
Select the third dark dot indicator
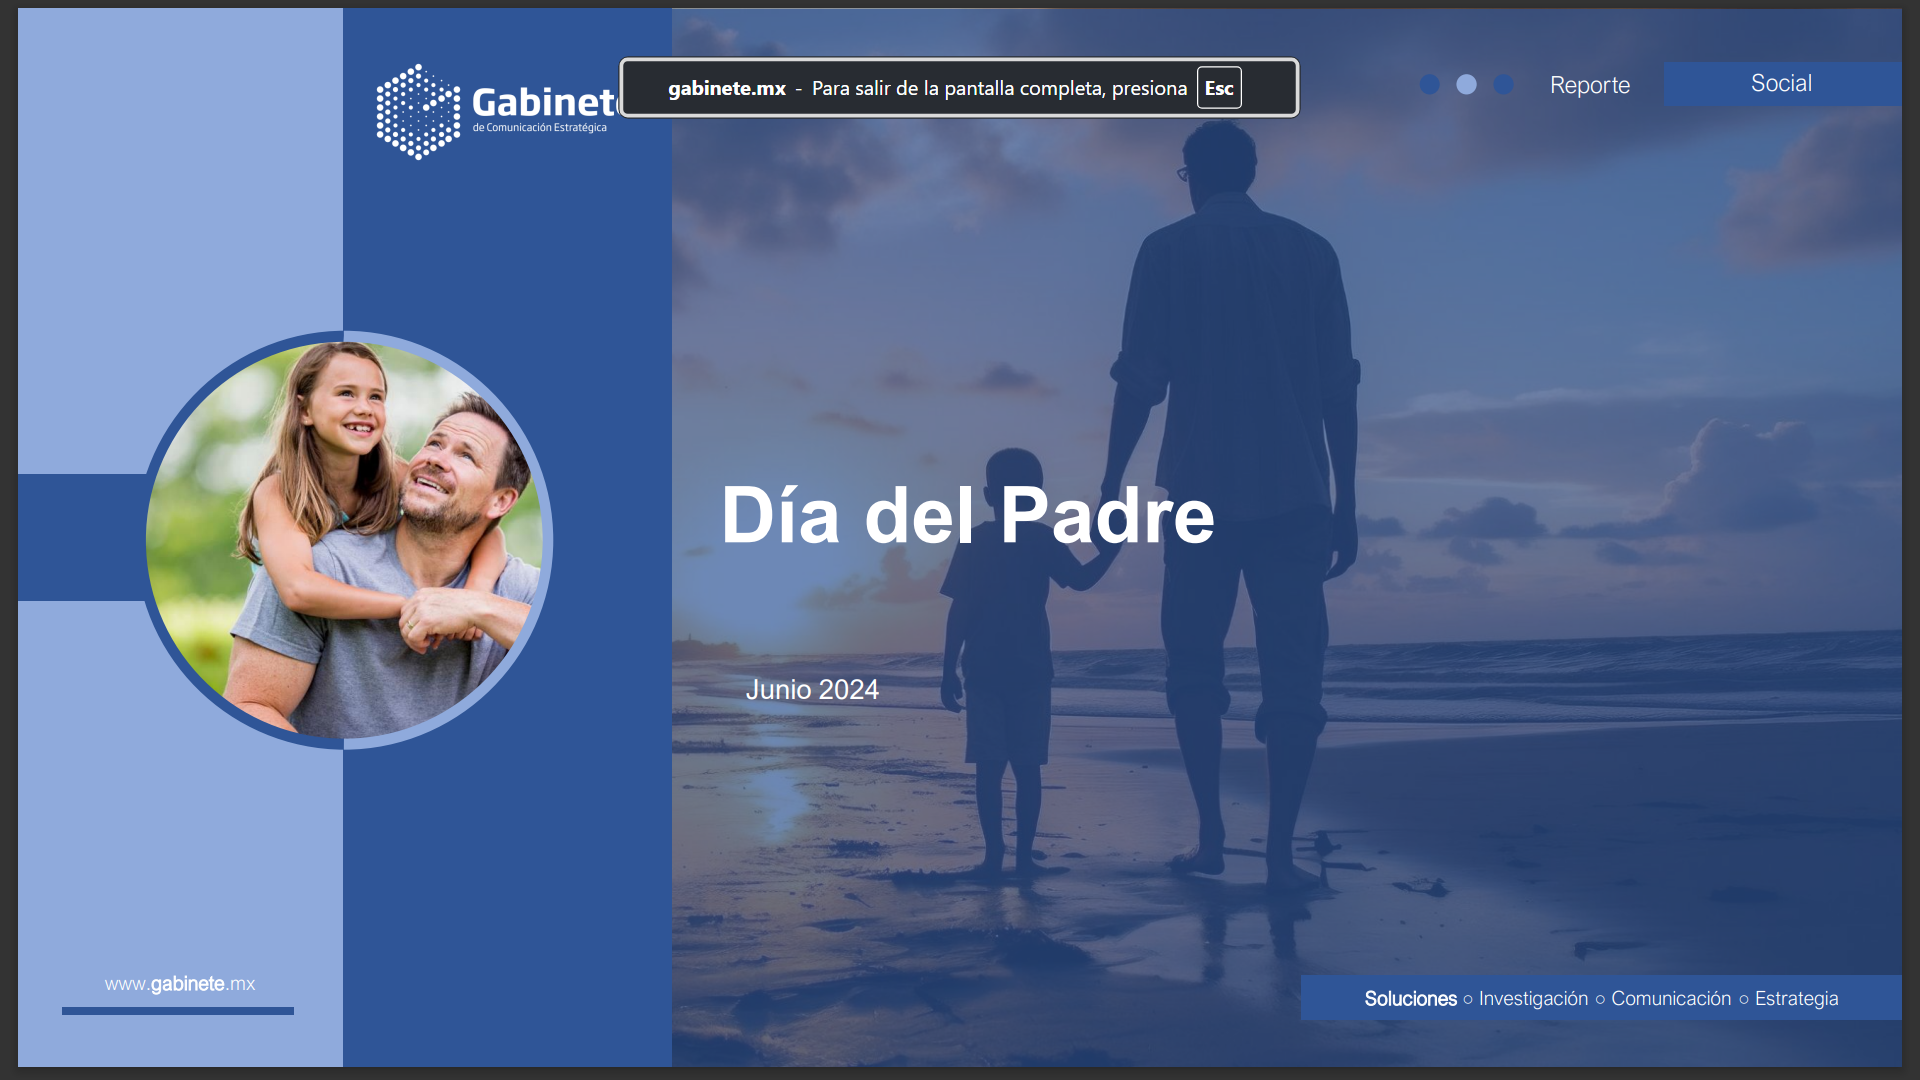[1503, 85]
